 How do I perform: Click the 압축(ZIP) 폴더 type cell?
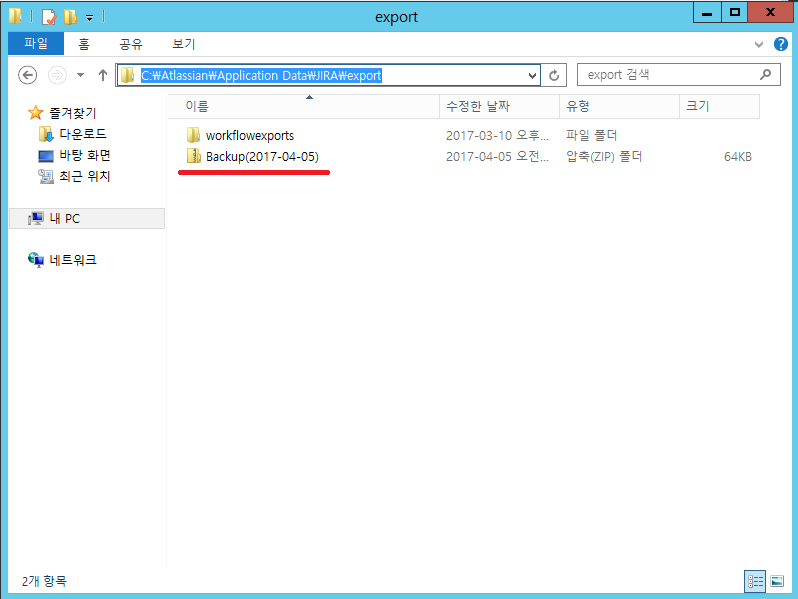click(604, 157)
